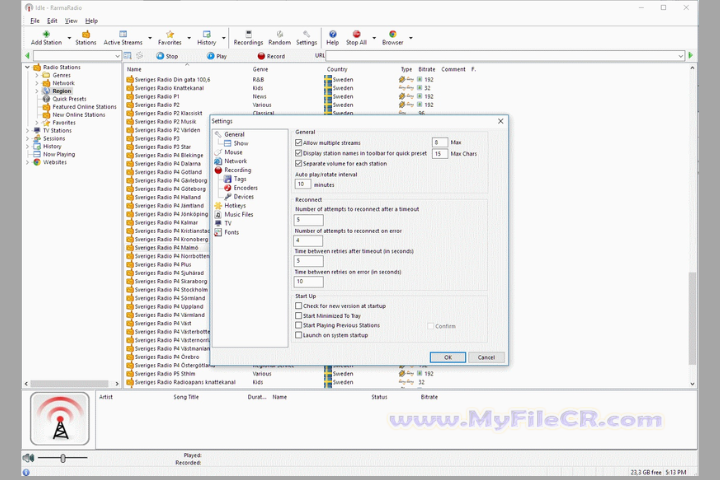Click the Add Station toolbar icon

(46, 38)
